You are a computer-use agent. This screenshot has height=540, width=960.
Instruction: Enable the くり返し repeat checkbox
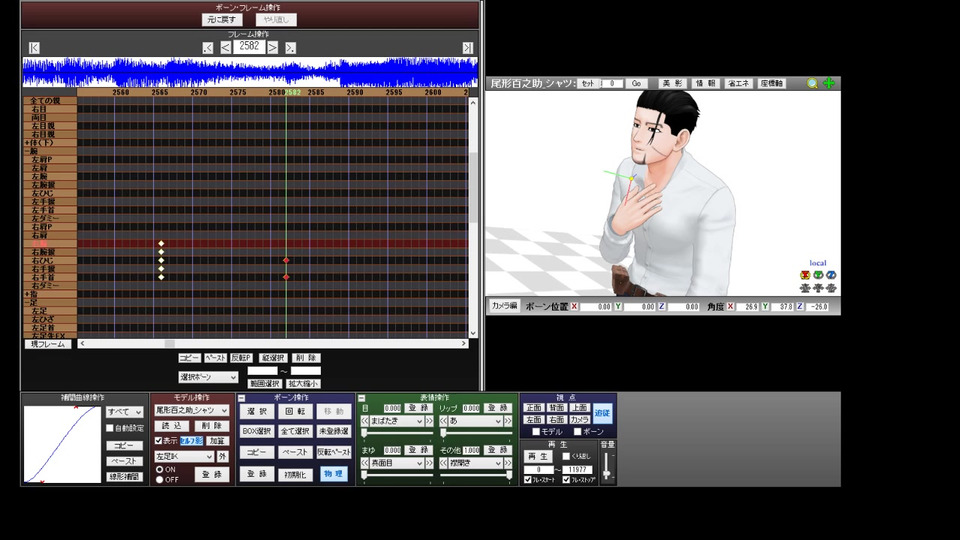tap(566, 456)
